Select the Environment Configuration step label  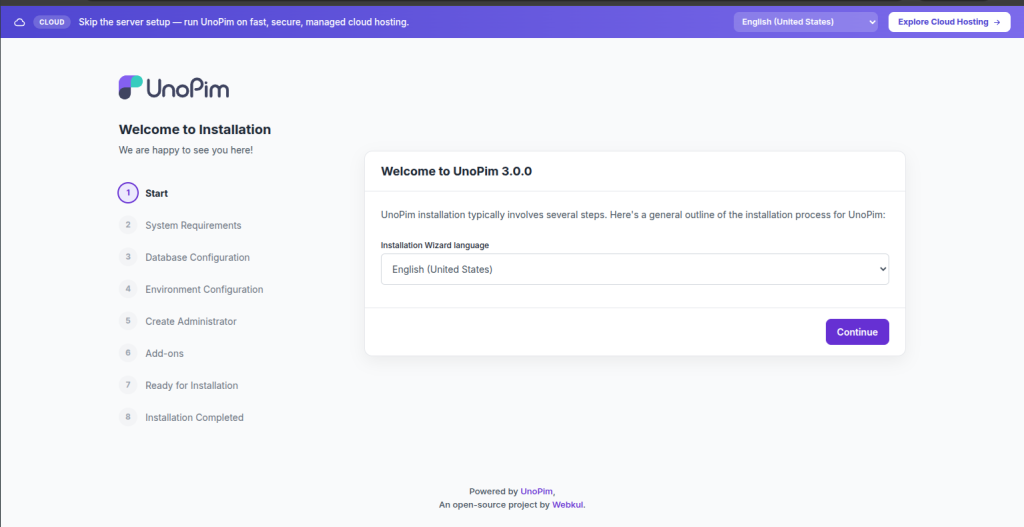pyautogui.click(x=204, y=289)
